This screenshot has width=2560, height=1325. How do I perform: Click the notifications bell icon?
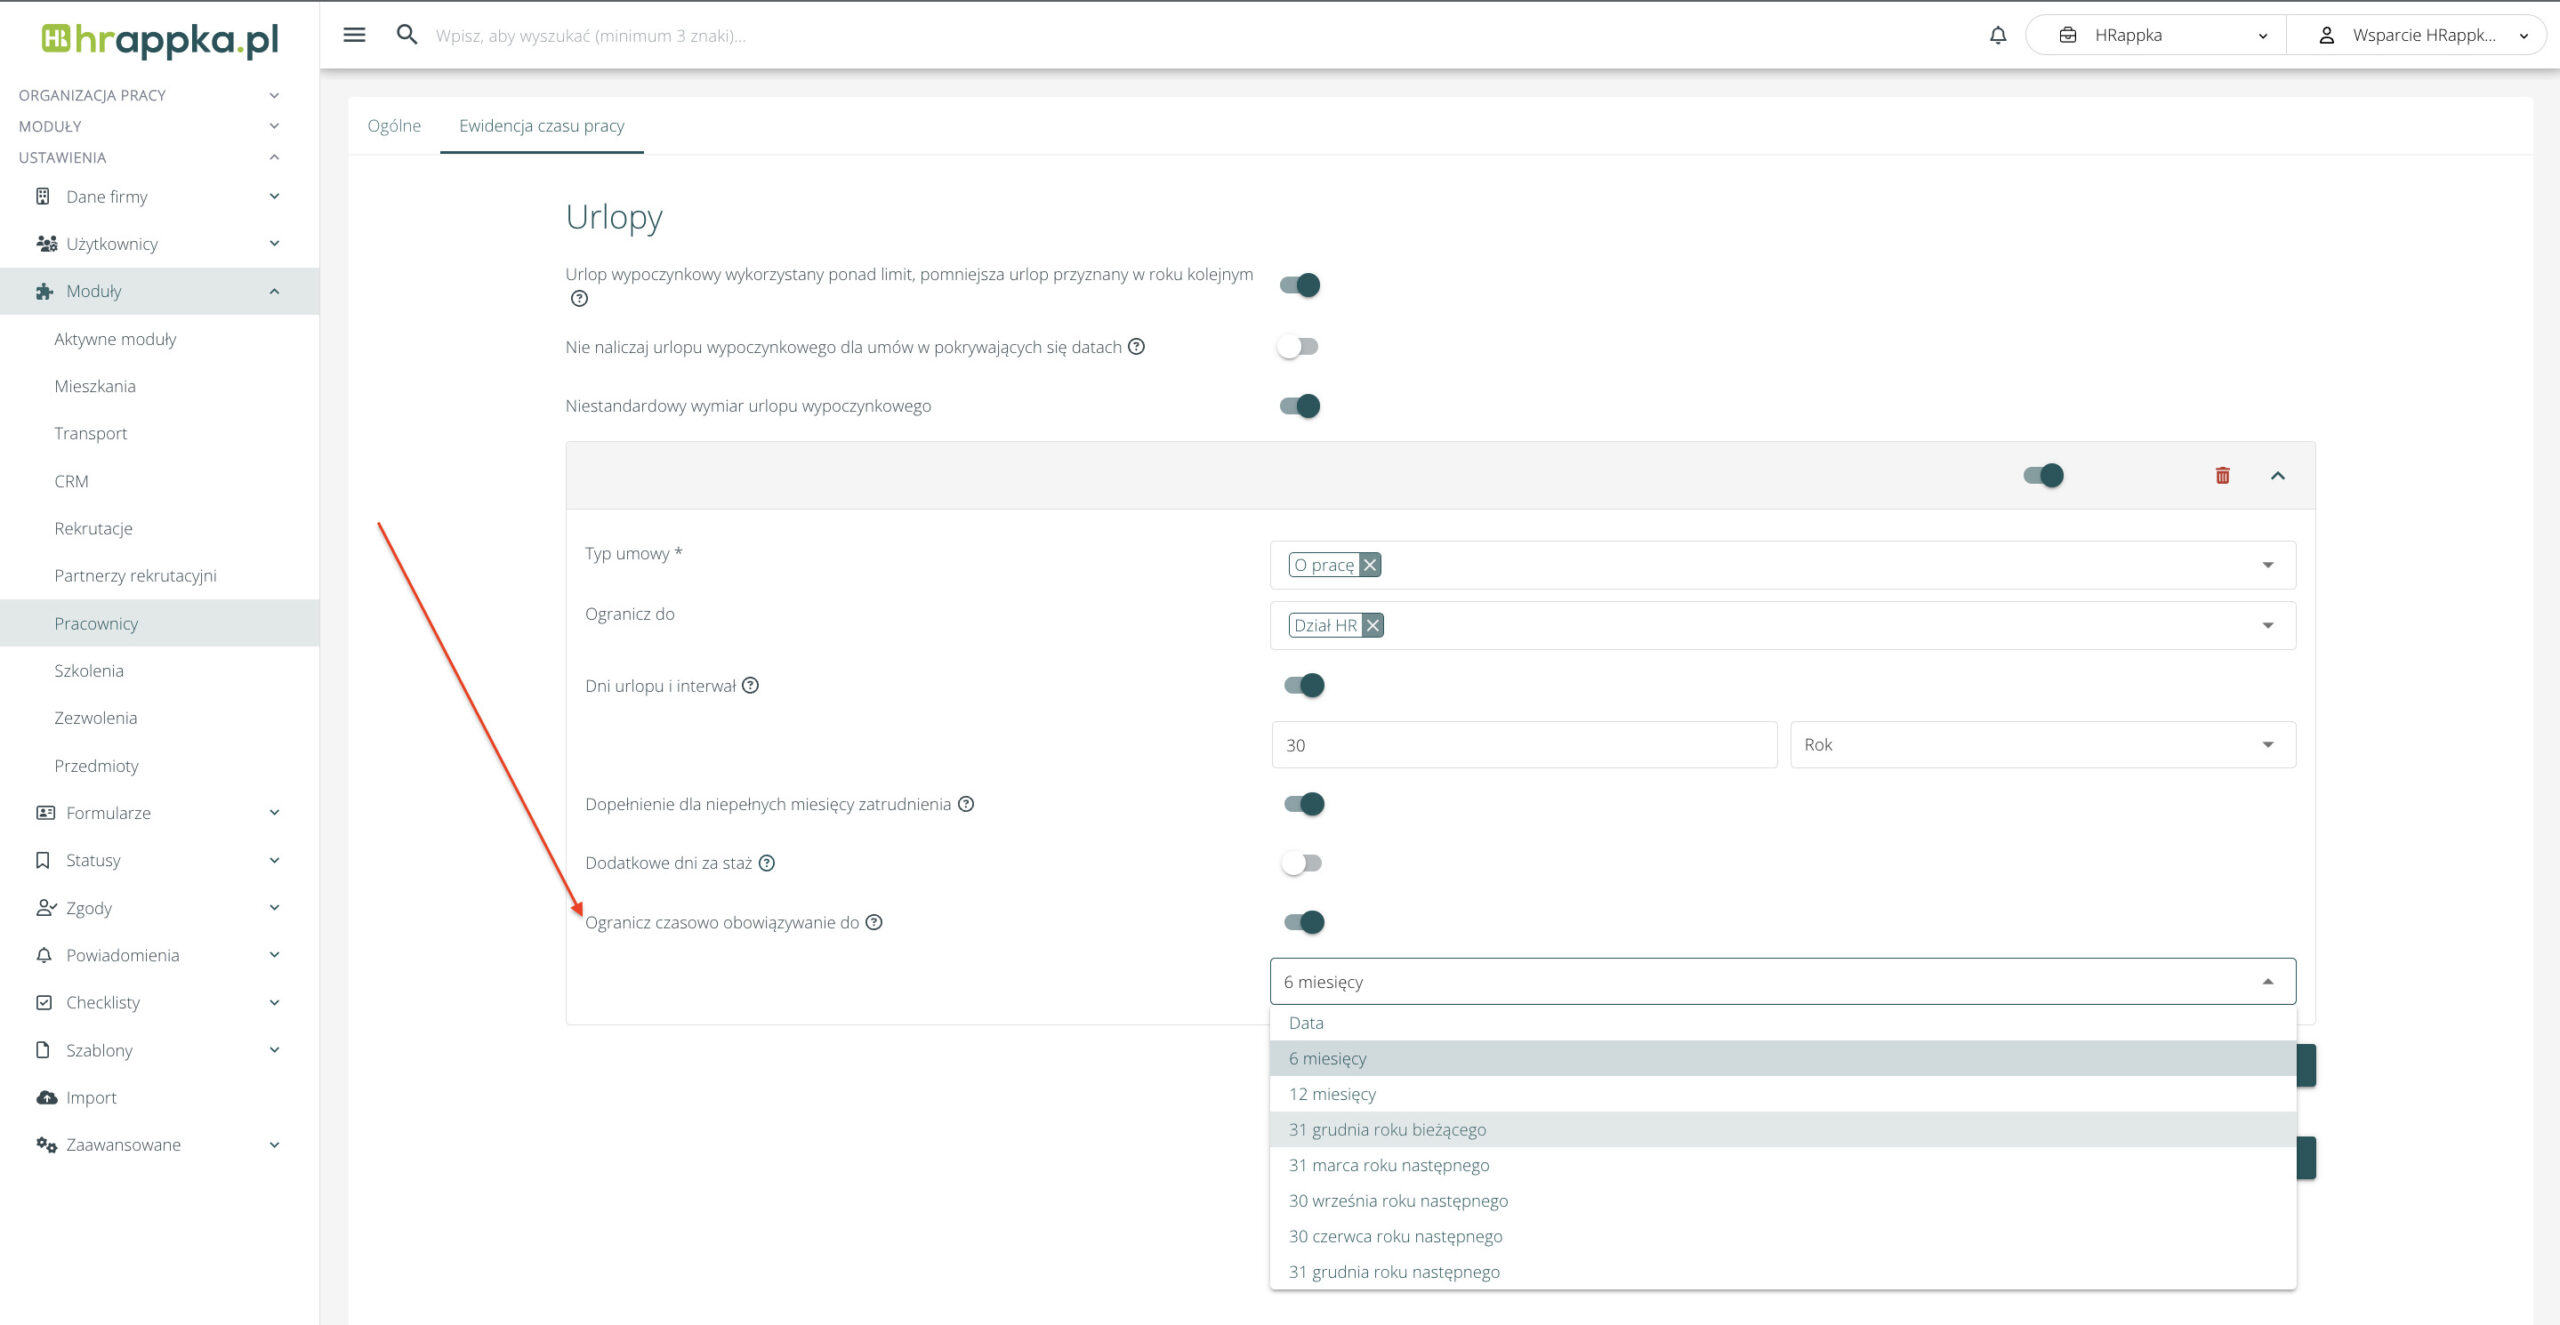(x=1997, y=35)
